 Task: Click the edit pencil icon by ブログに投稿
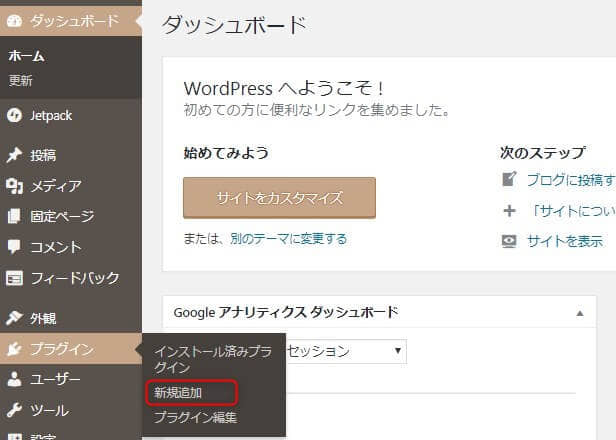[510, 179]
